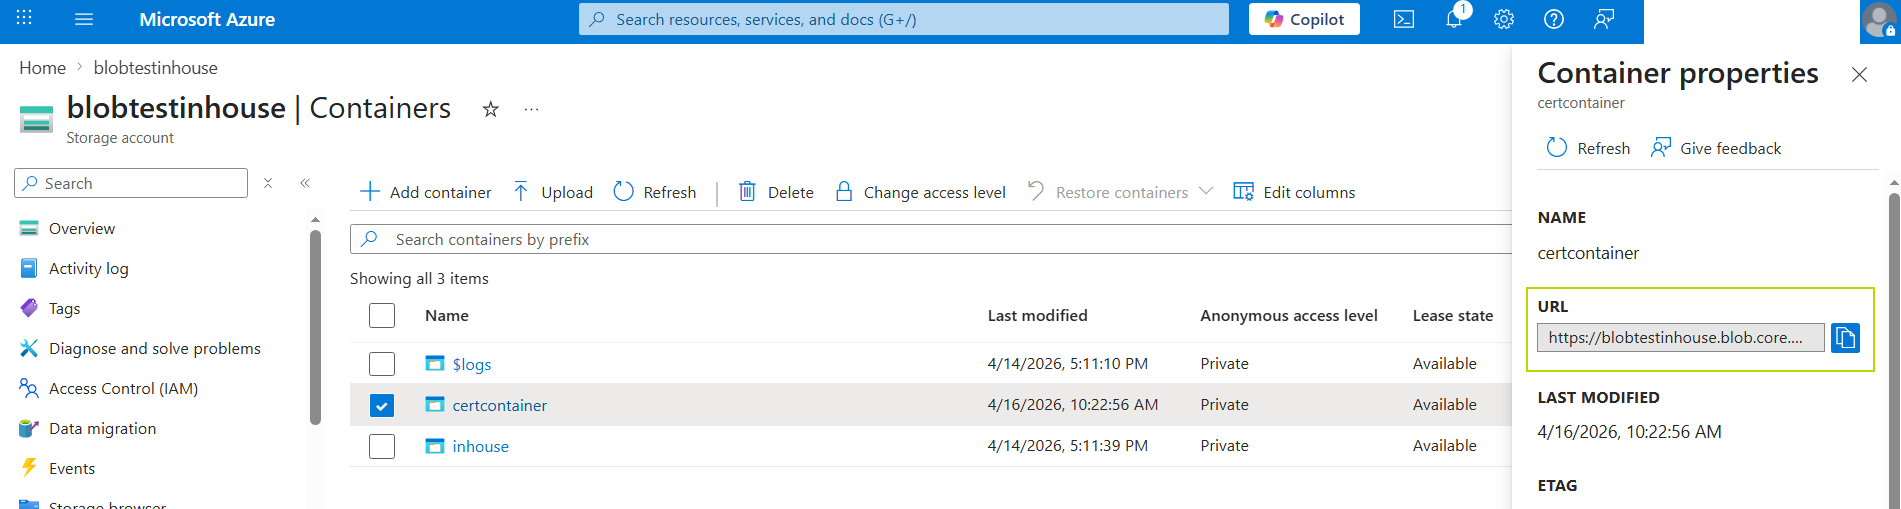Sort by the Name column header

pos(447,315)
